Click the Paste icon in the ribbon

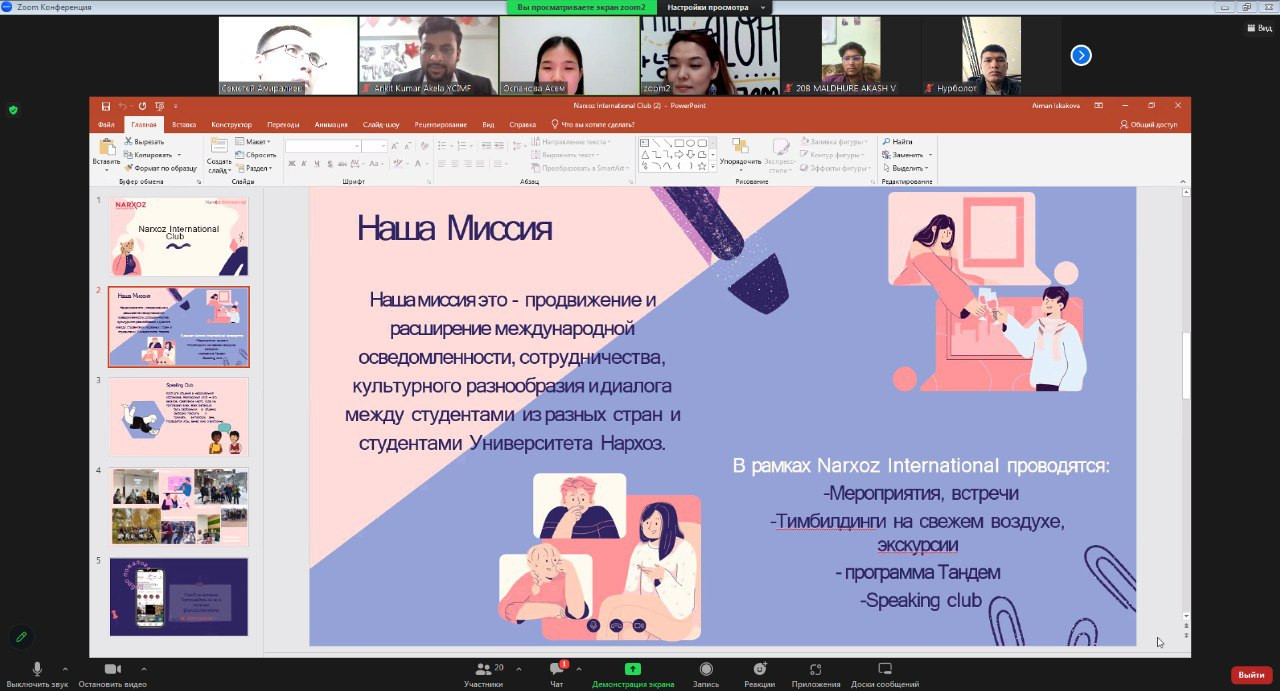(106, 148)
